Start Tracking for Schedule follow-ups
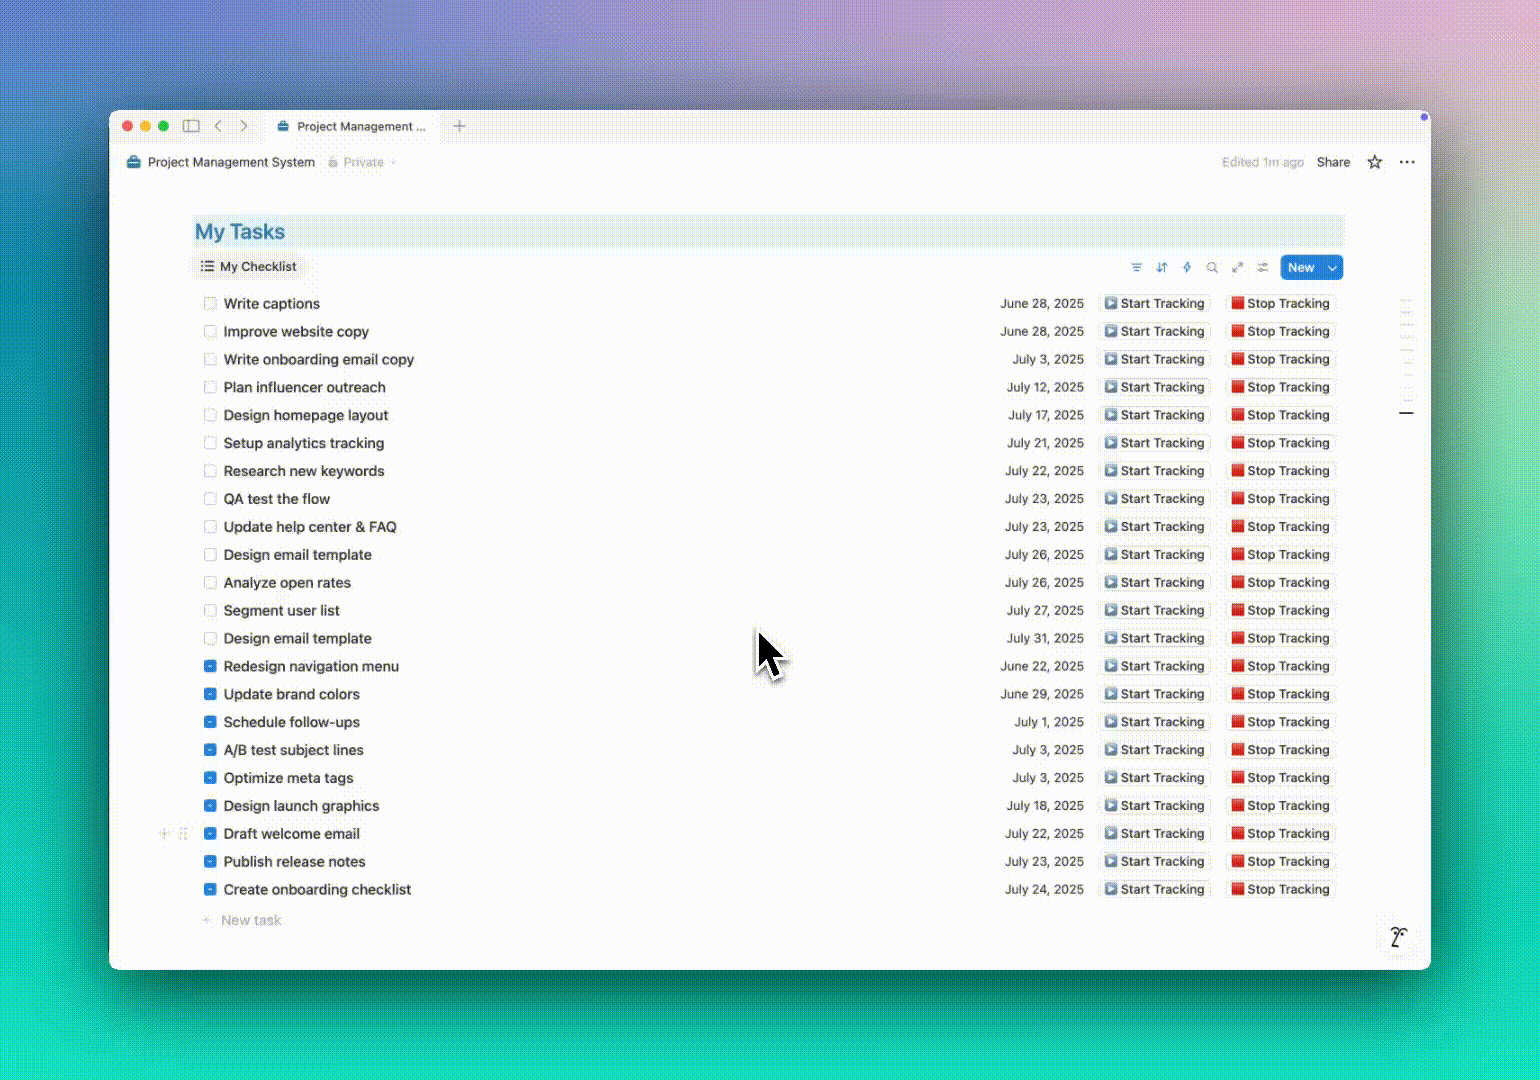1540x1080 pixels. point(1154,722)
